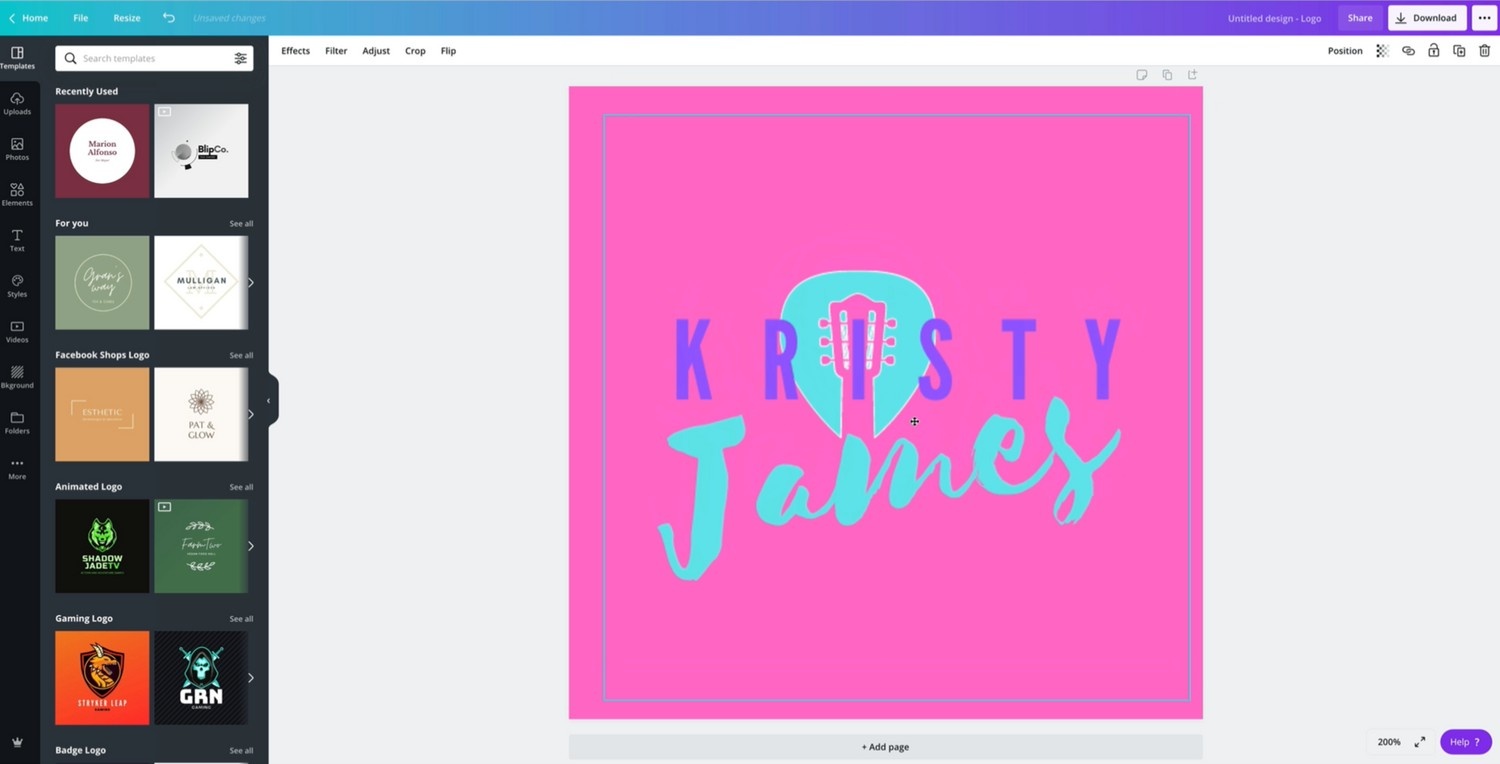1500x764 pixels.
Task: Open the Bkground panel
Action: pos(17,377)
